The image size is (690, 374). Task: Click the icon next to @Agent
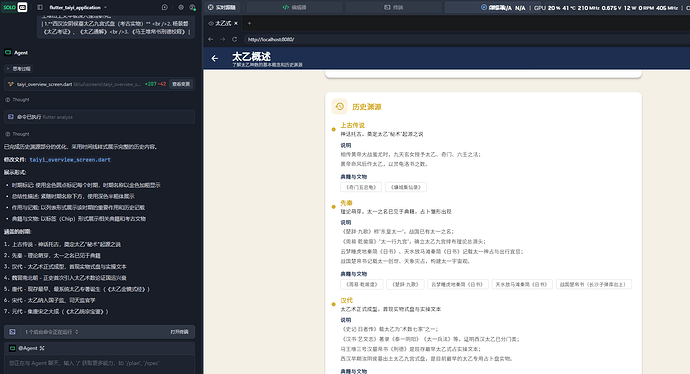point(42,348)
